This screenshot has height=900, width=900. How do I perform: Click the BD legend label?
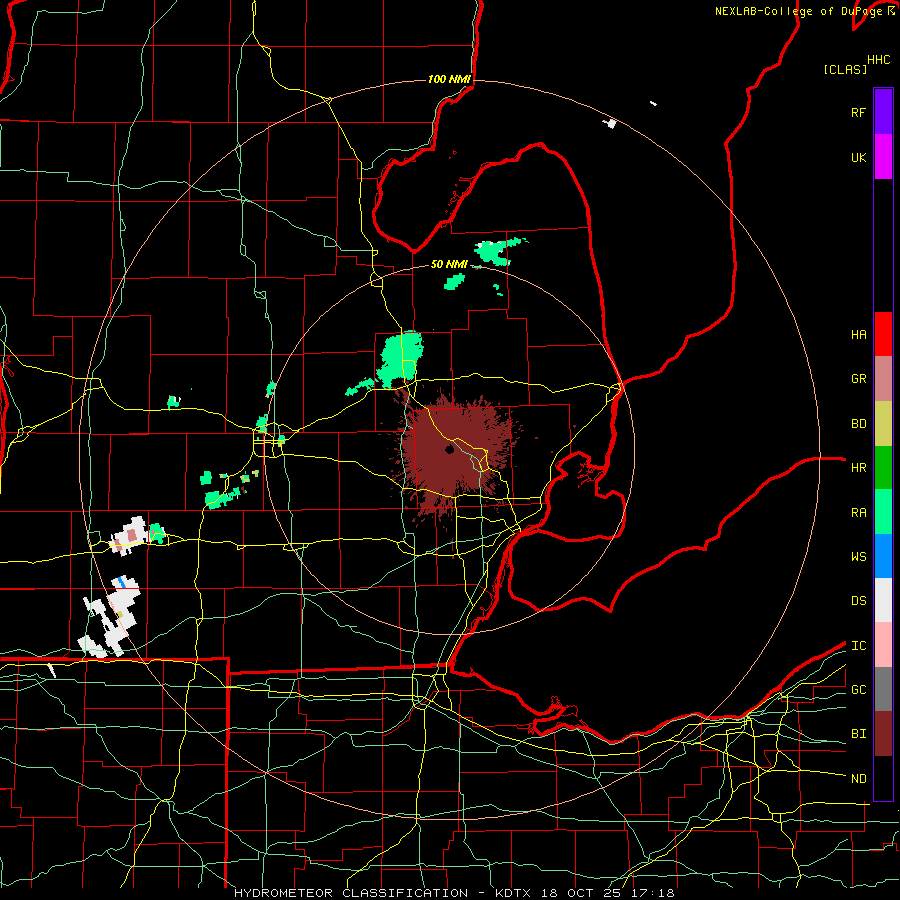pos(858,424)
